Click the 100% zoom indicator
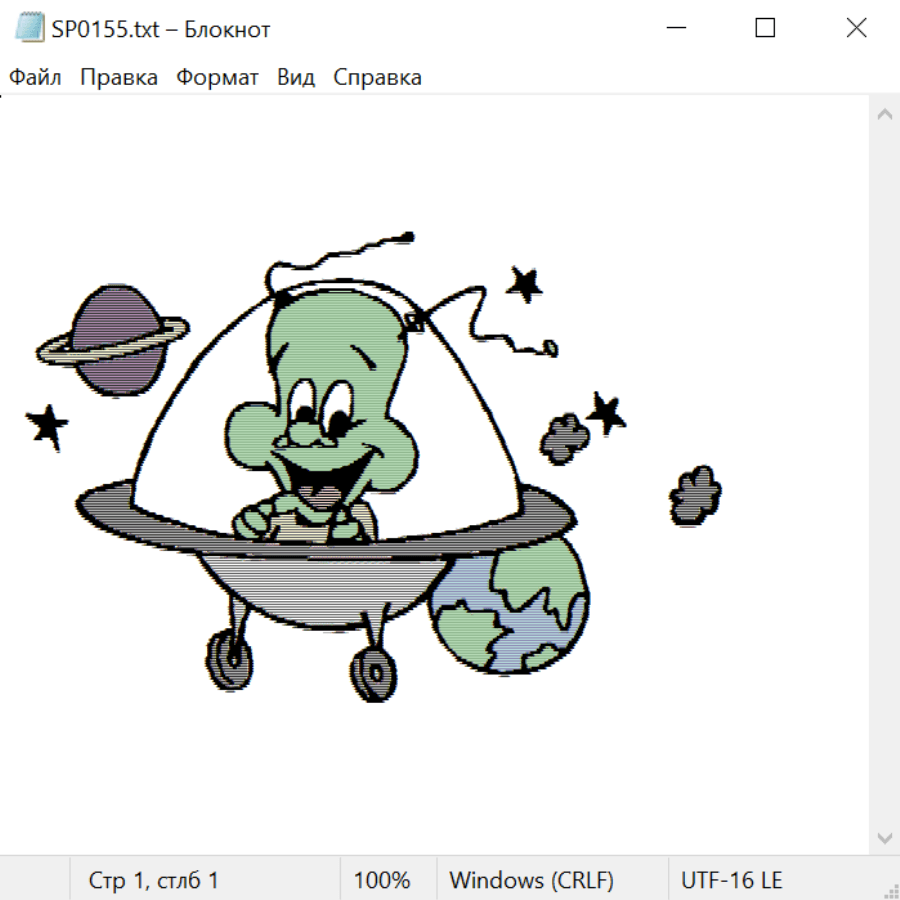The height and width of the screenshot is (900, 900). click(382, 881)
